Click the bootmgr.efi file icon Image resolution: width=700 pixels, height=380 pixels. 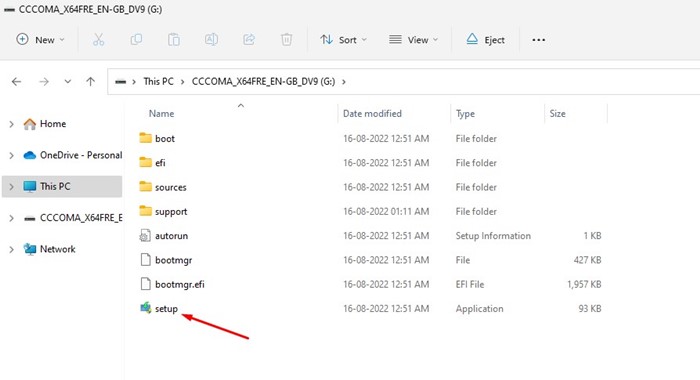(145, 284)
